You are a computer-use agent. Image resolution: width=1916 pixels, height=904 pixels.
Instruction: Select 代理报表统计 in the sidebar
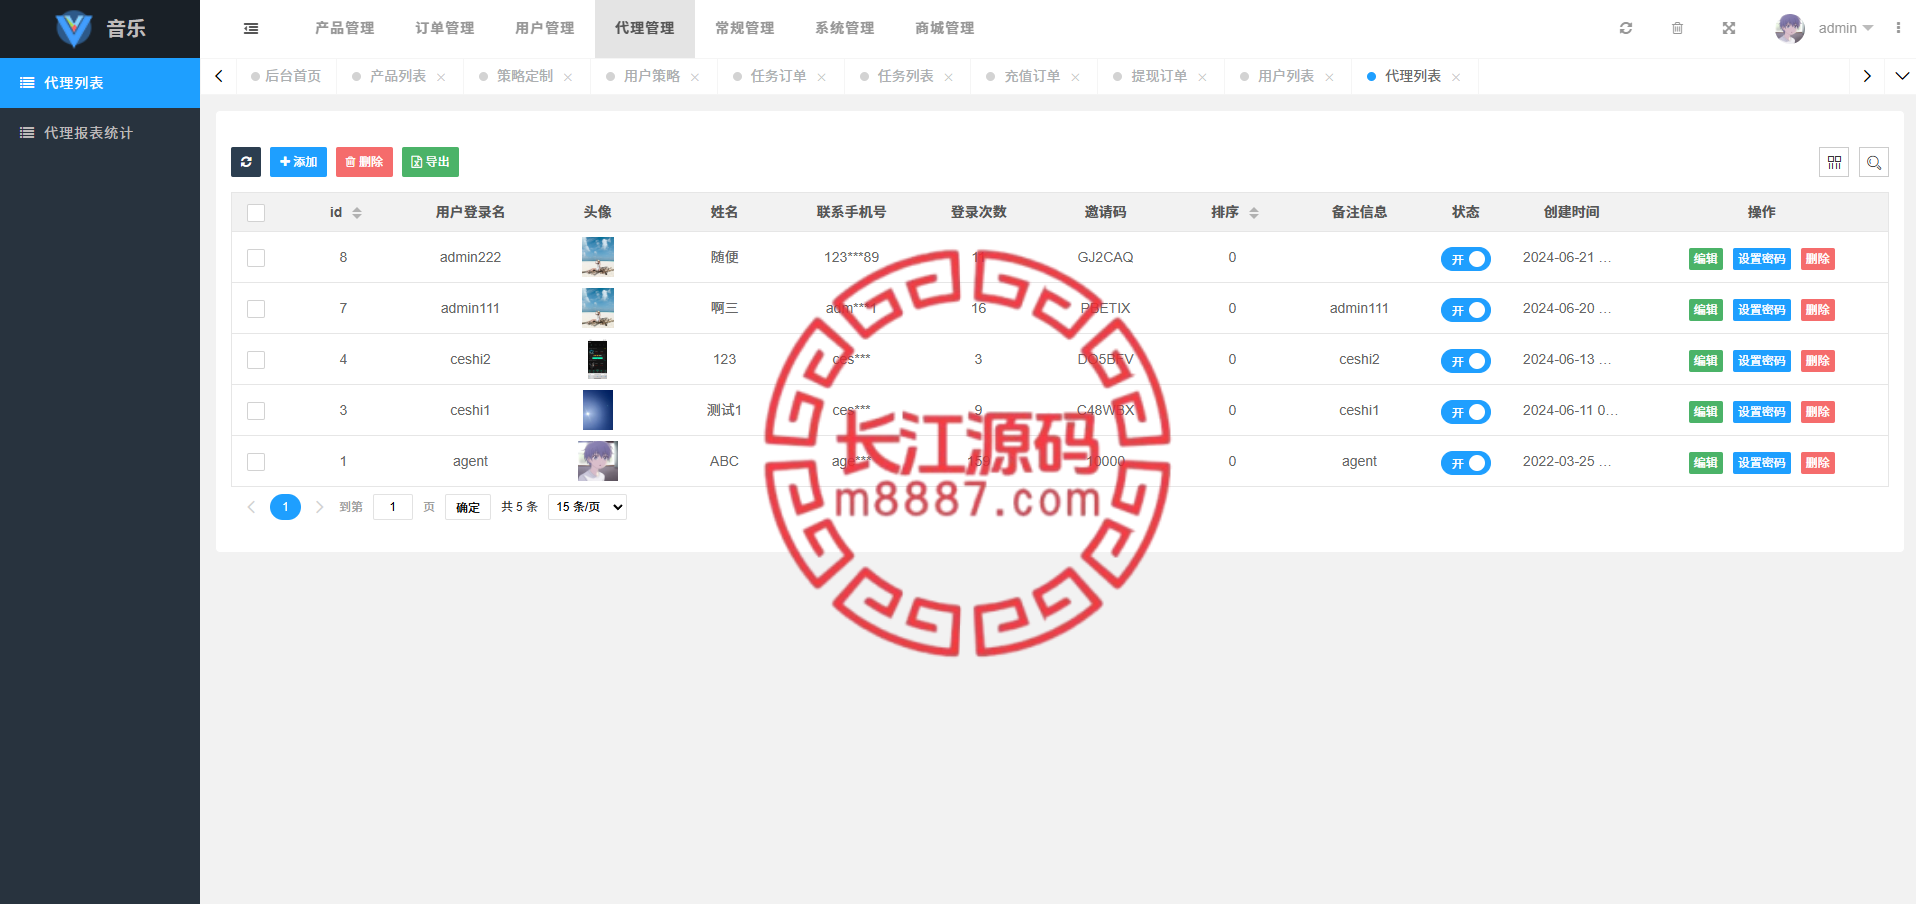(x=100, y=133)
